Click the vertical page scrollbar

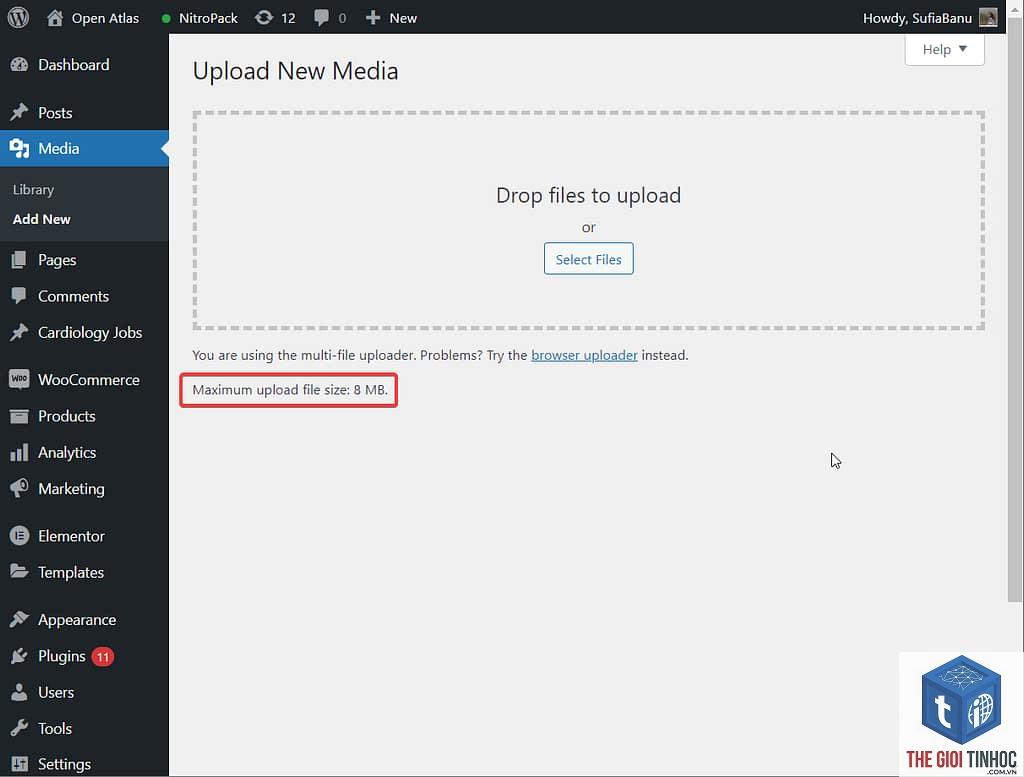coord(1015,309)
